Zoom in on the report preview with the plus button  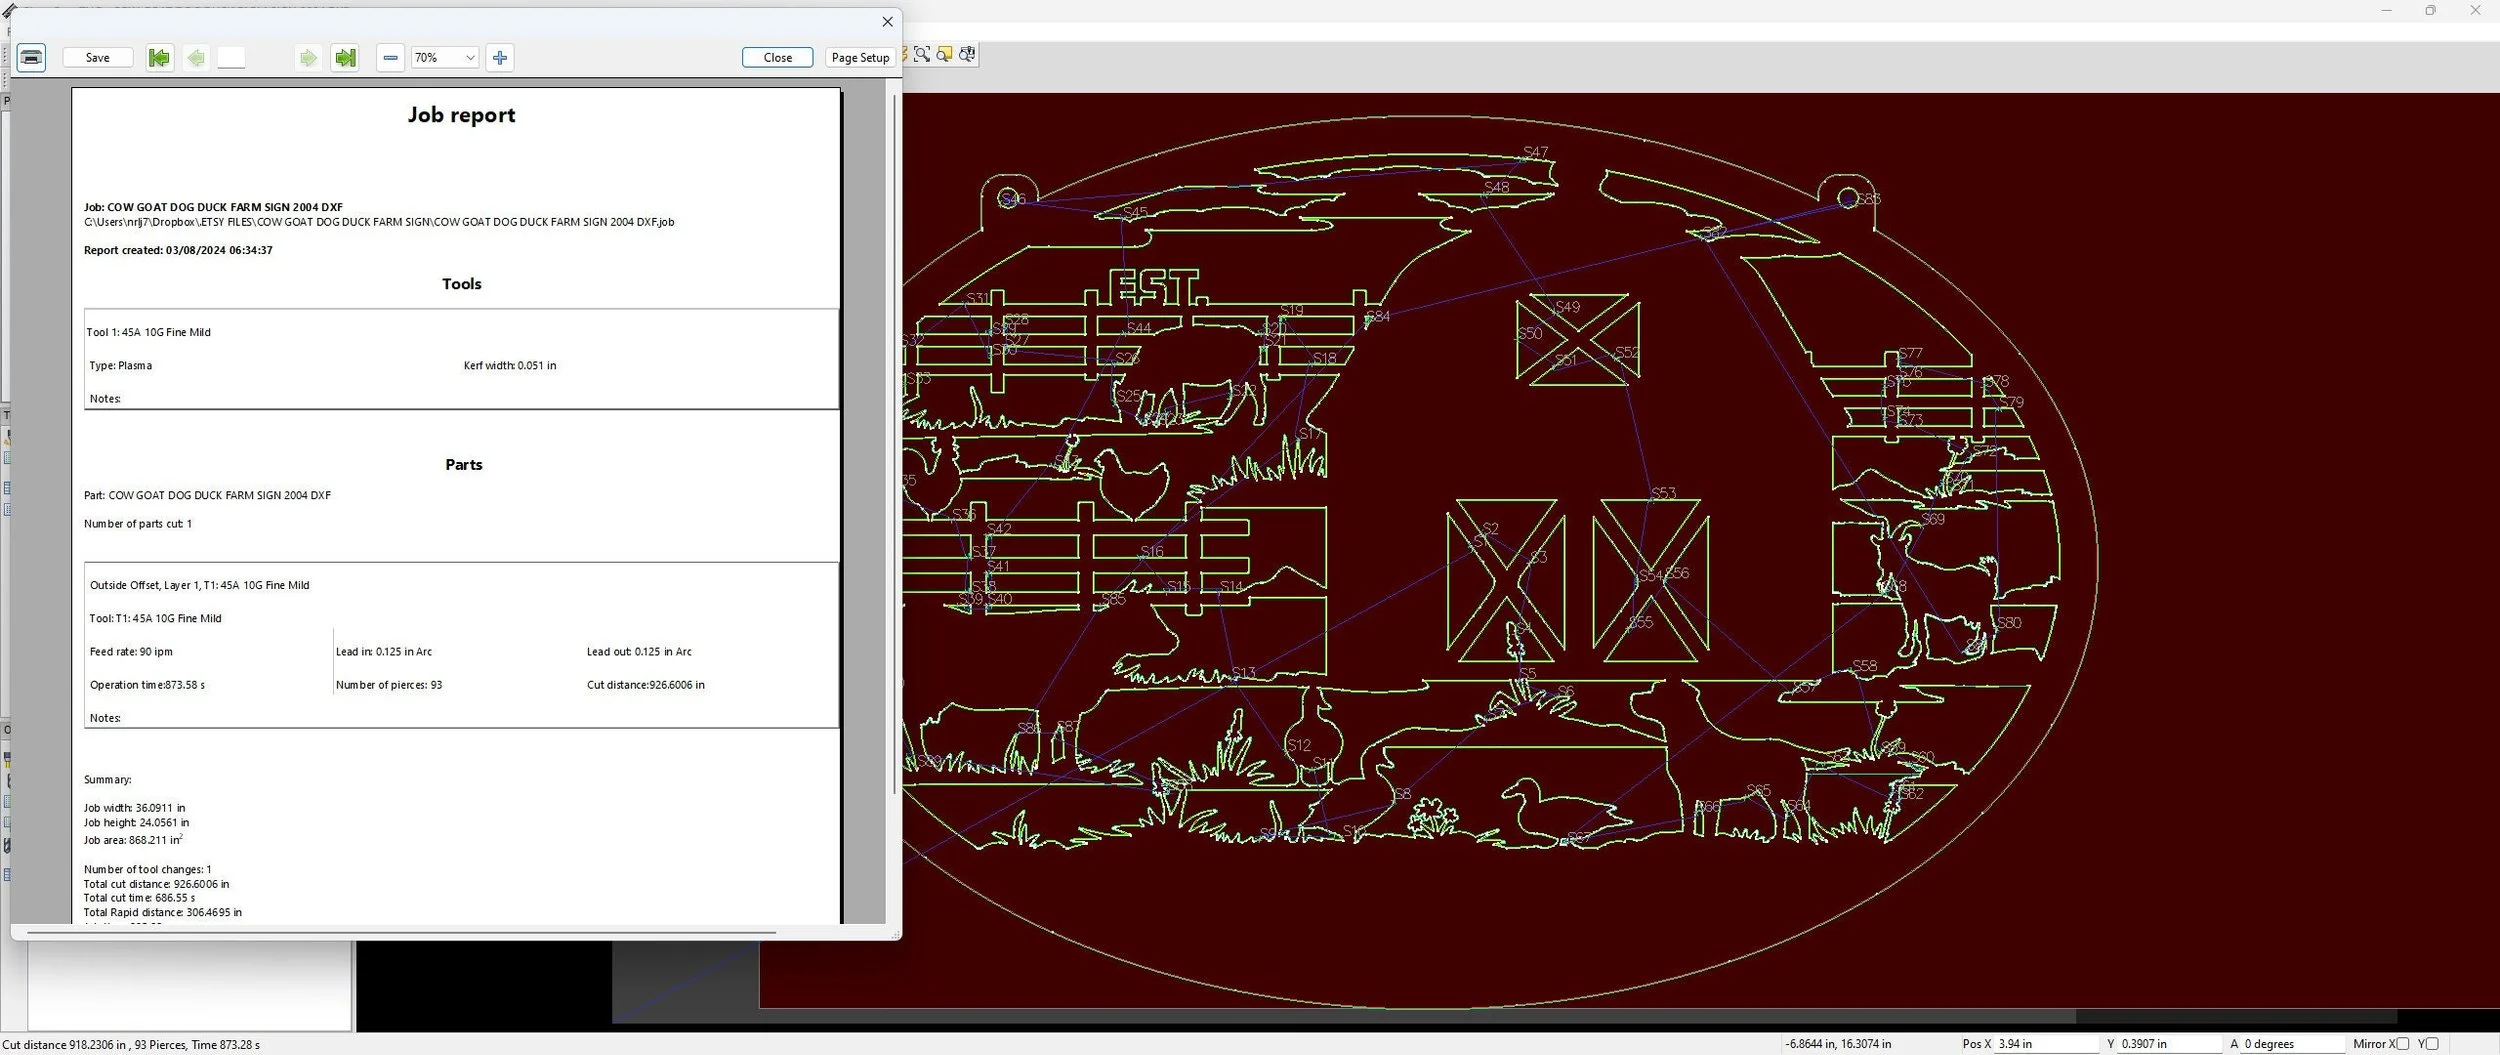tap(500, 58)
